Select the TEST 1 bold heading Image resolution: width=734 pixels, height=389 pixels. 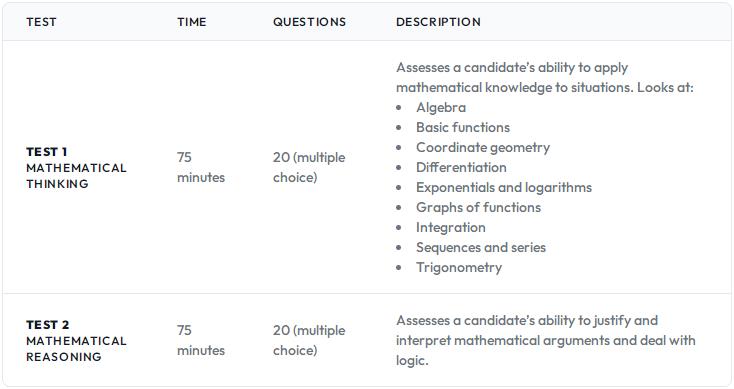(x=47, y=152)
